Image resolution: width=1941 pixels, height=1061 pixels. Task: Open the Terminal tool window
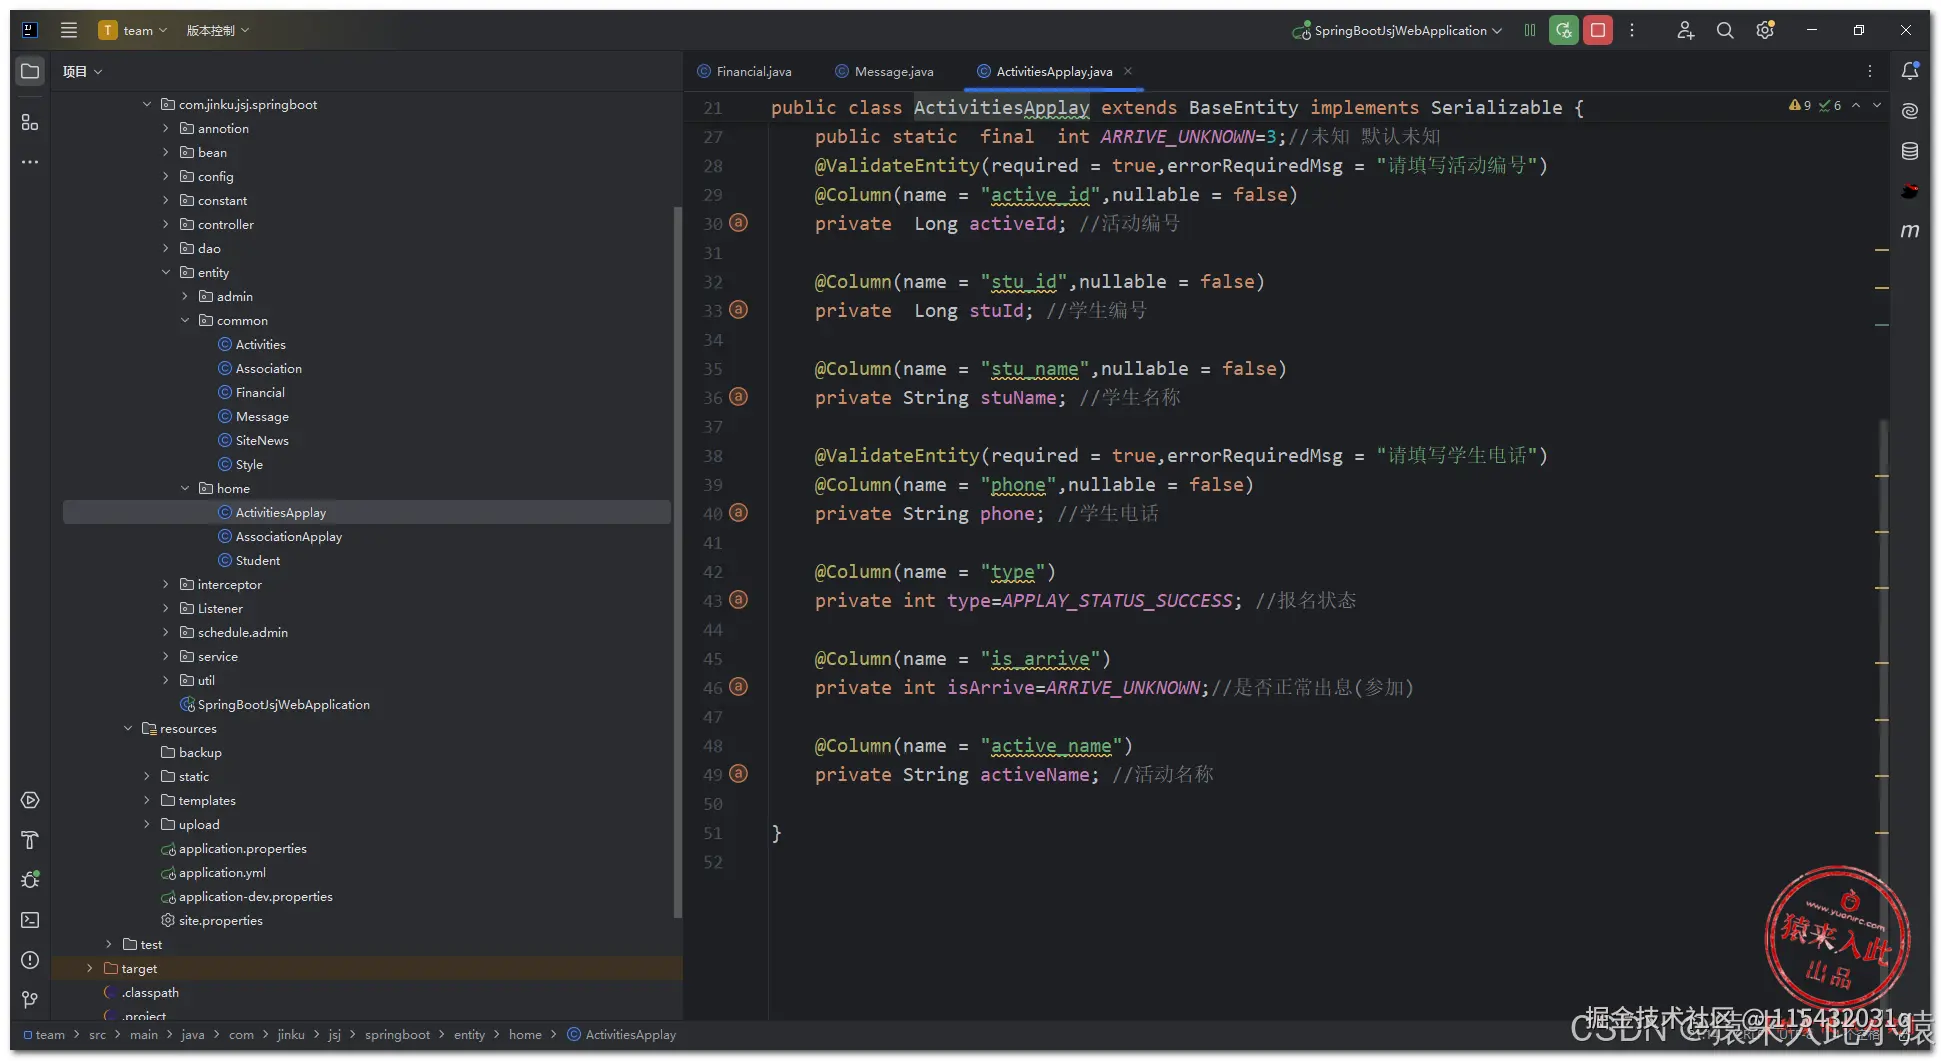pyautogui.click(x=30, y=920)
